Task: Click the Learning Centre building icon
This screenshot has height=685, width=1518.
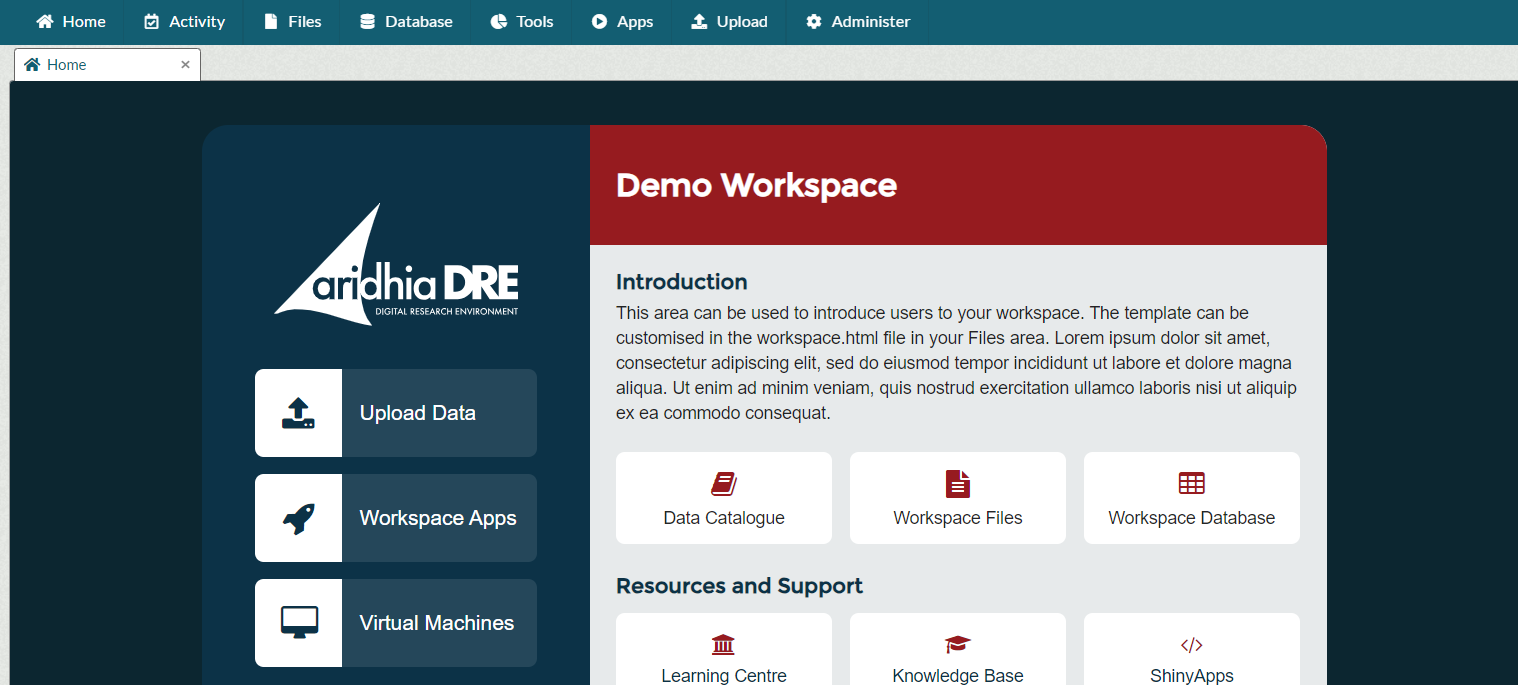Action: click(723, 644)
